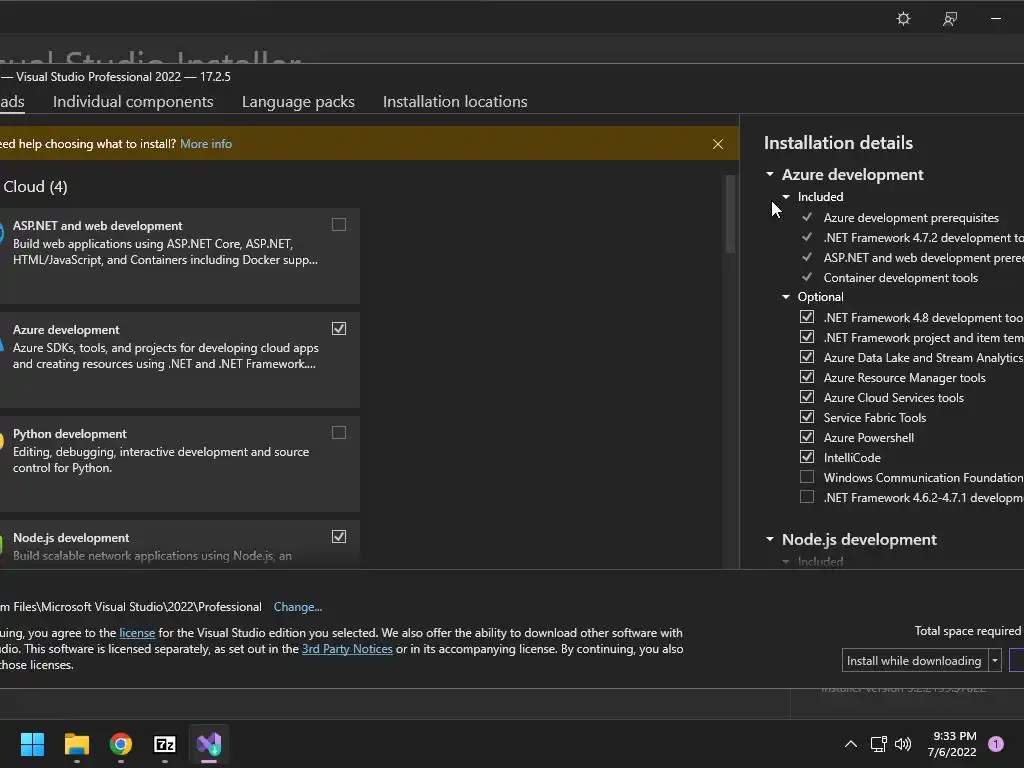The image size is (1024, 768).
Task: Open installer settings gear icon
Action: 903,18
